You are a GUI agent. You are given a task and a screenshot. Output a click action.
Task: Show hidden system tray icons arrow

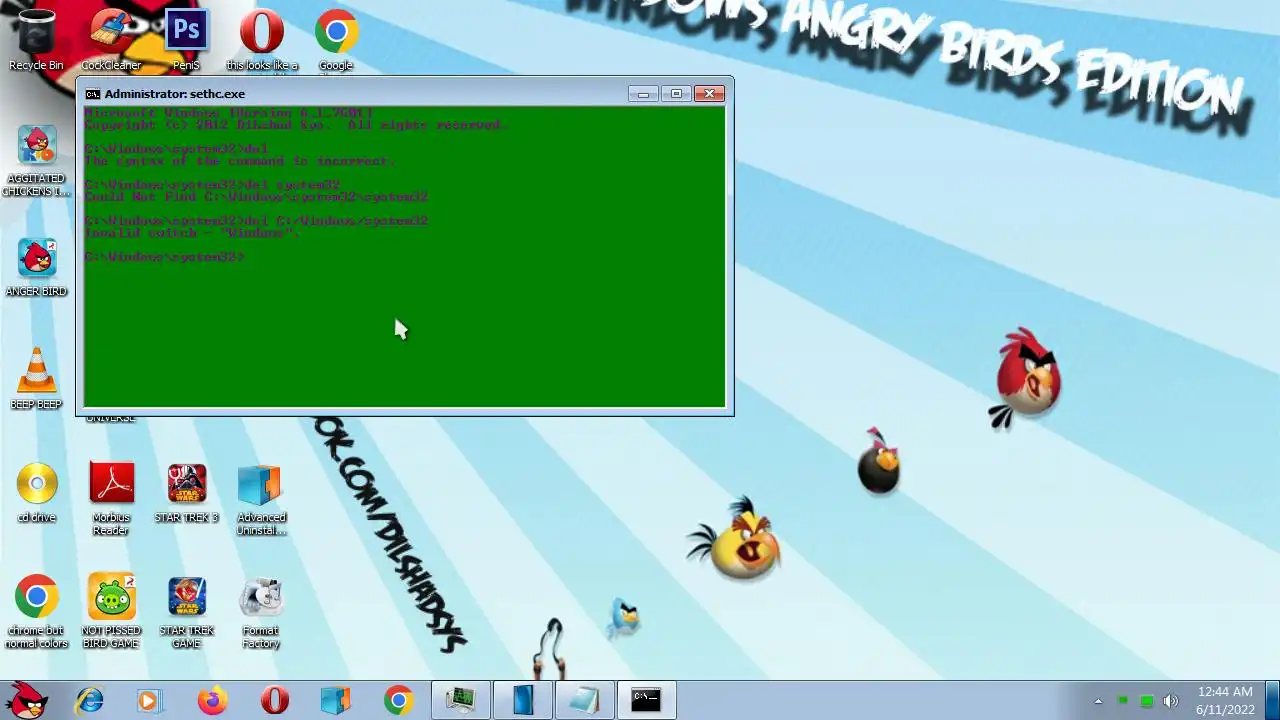(1098, 701)
